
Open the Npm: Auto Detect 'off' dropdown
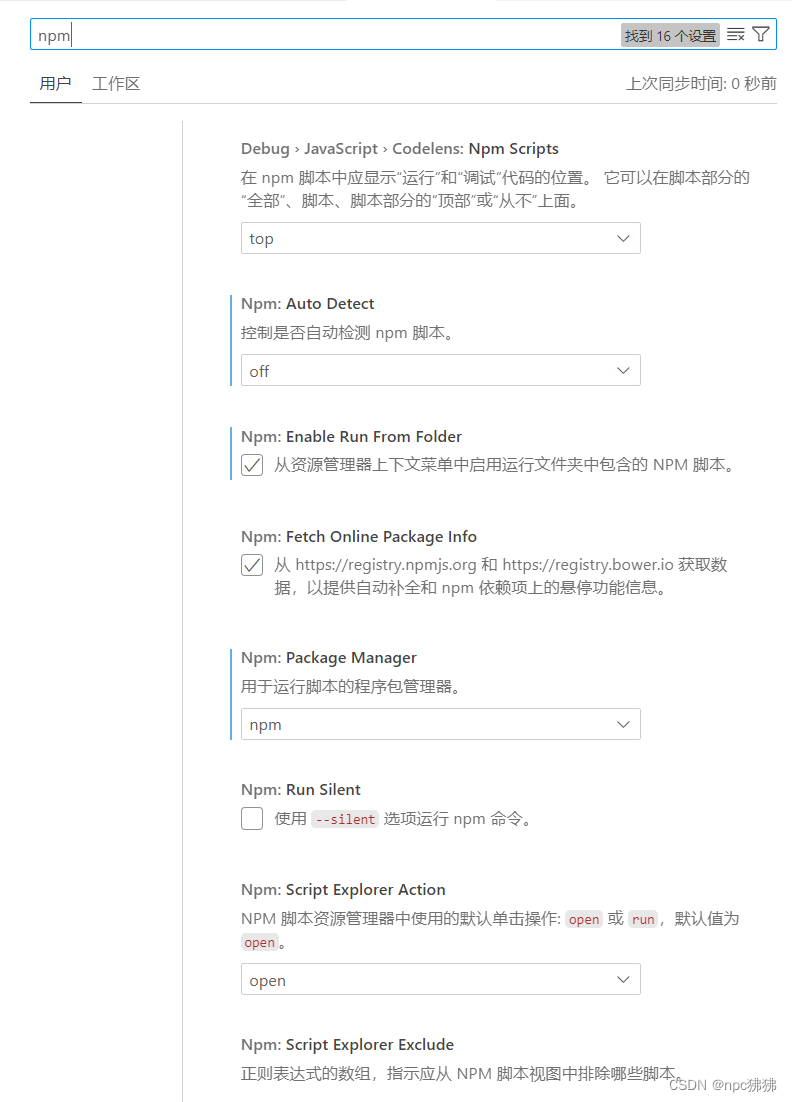(440, 370)
